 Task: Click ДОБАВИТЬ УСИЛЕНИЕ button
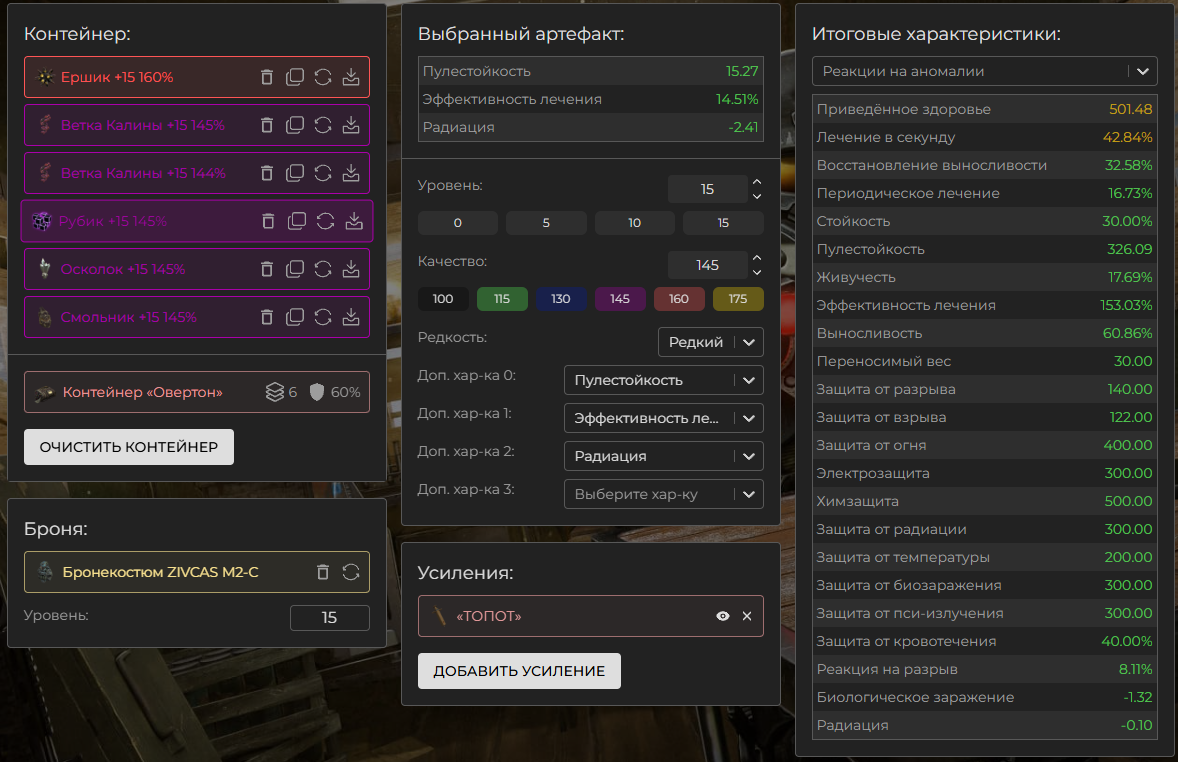[x=519, y=671]
